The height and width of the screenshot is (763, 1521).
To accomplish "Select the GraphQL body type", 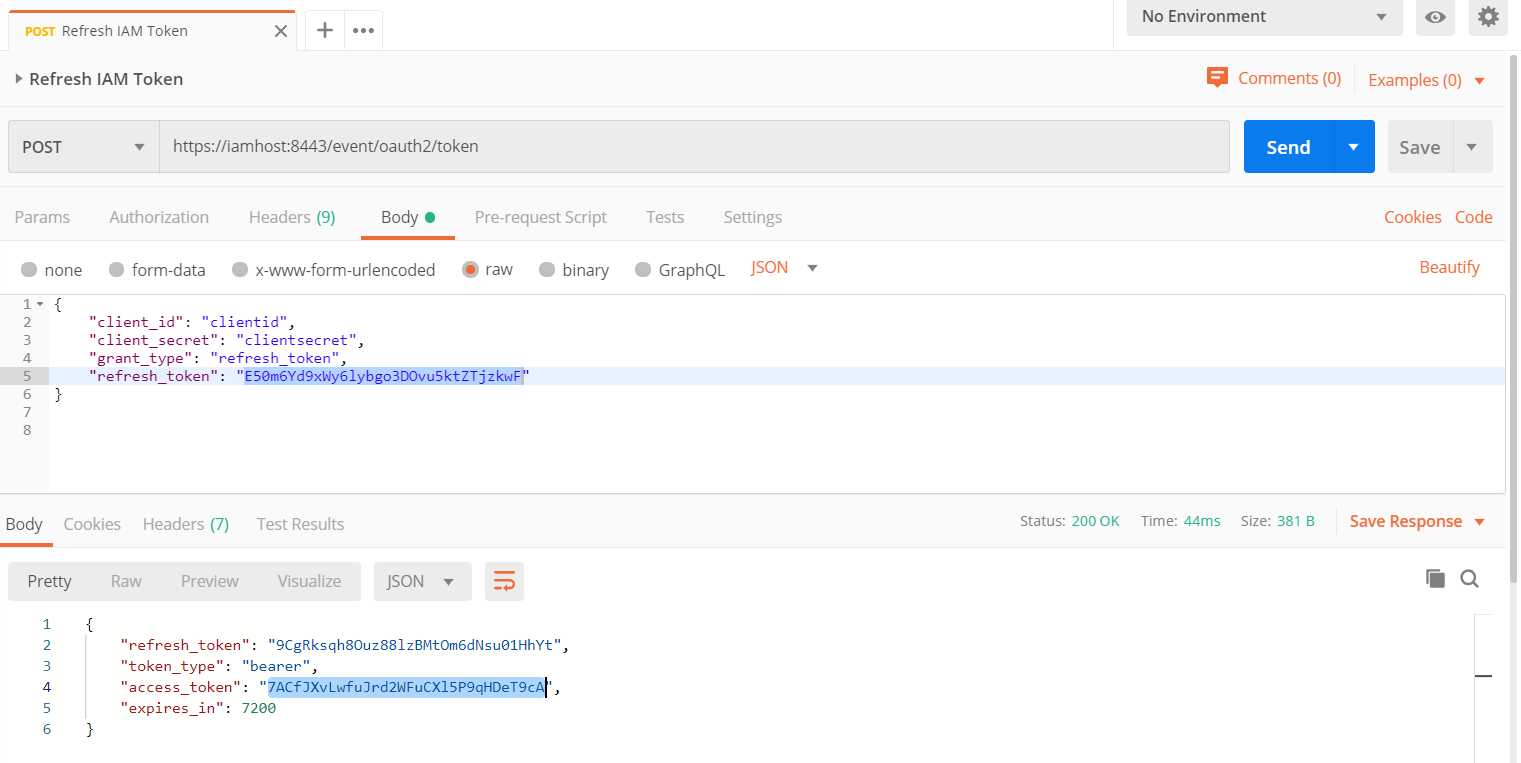I will tap(680, 269).
